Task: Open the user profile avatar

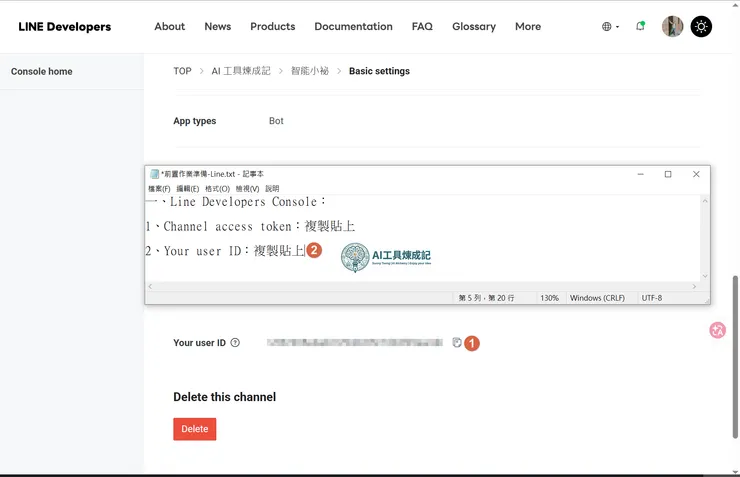Action: [673, 26]
